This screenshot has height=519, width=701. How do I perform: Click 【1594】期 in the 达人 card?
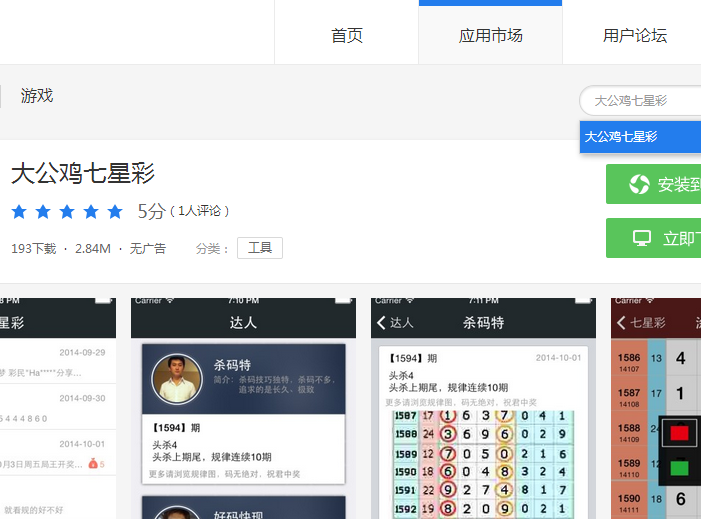click(x=176, y=428)
